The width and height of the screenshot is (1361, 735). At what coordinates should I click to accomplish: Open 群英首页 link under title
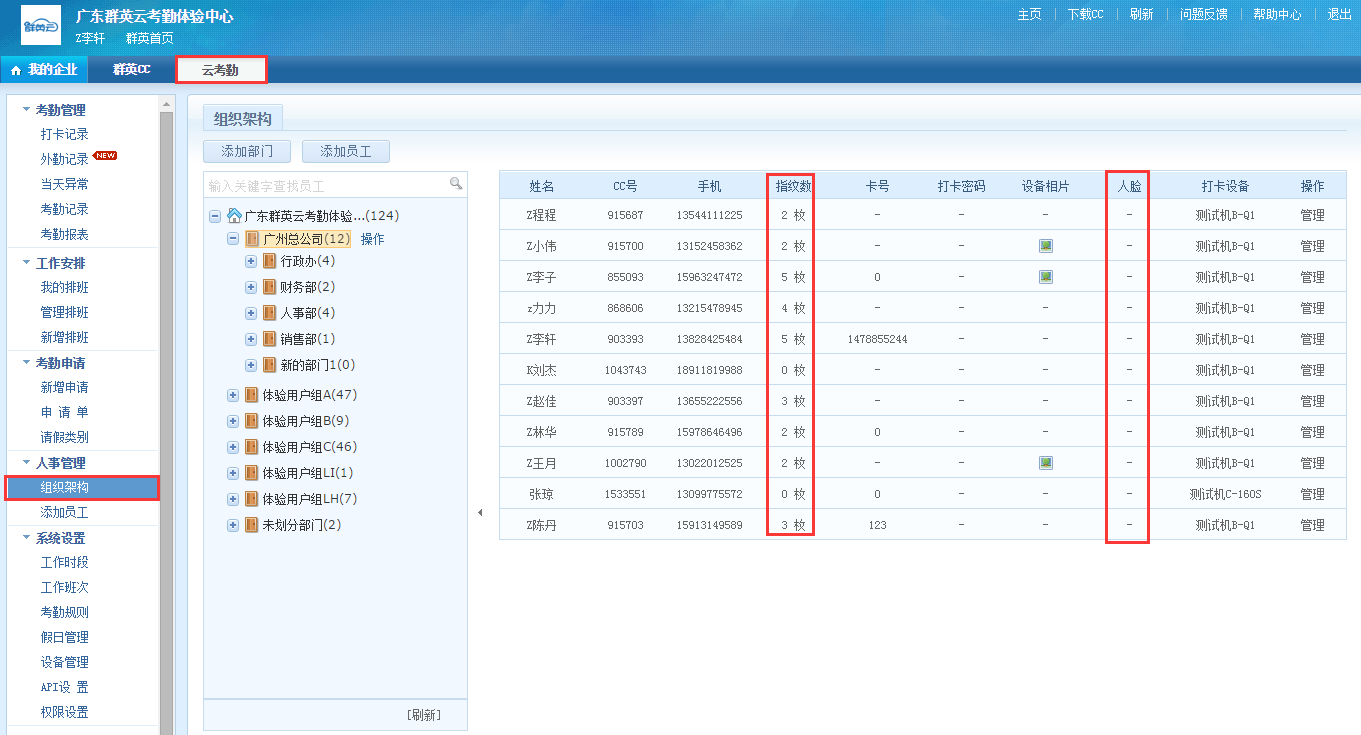pos(150,38)
